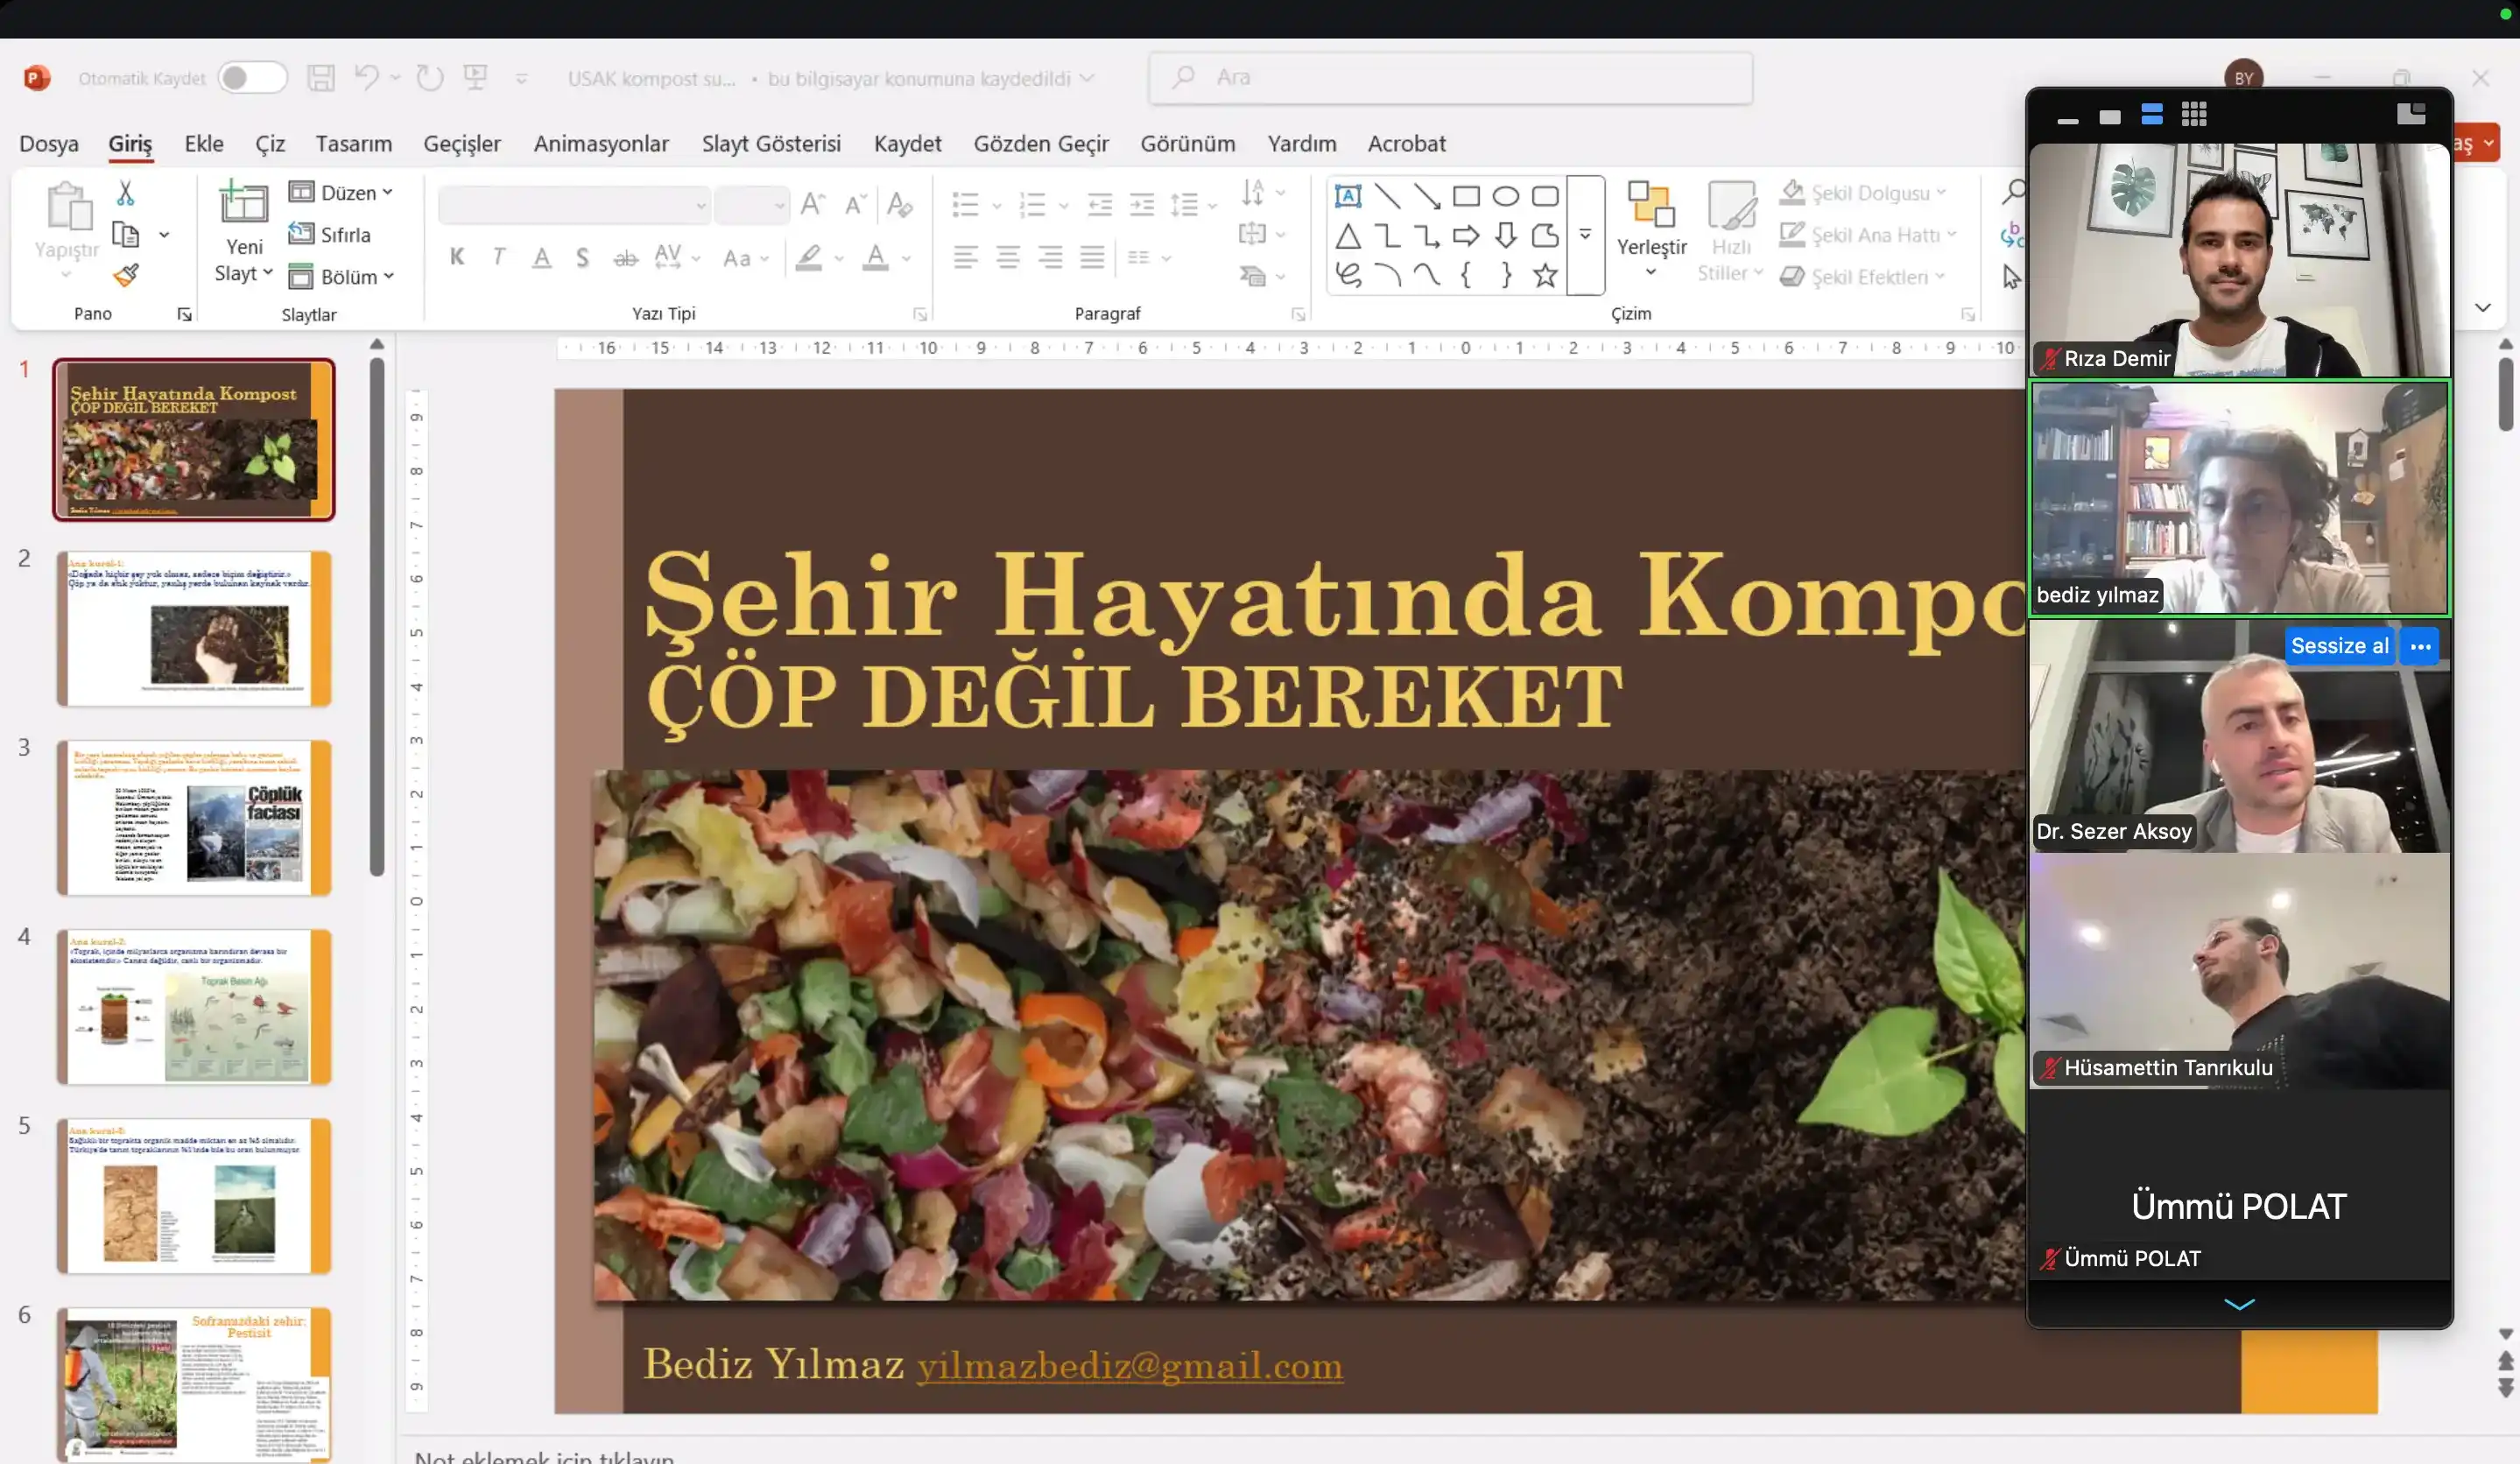The height and width of the screenshot is (1464, 2520).
Task: Switch to the Ekle ribbon tab
Action: tap(203, 143)
